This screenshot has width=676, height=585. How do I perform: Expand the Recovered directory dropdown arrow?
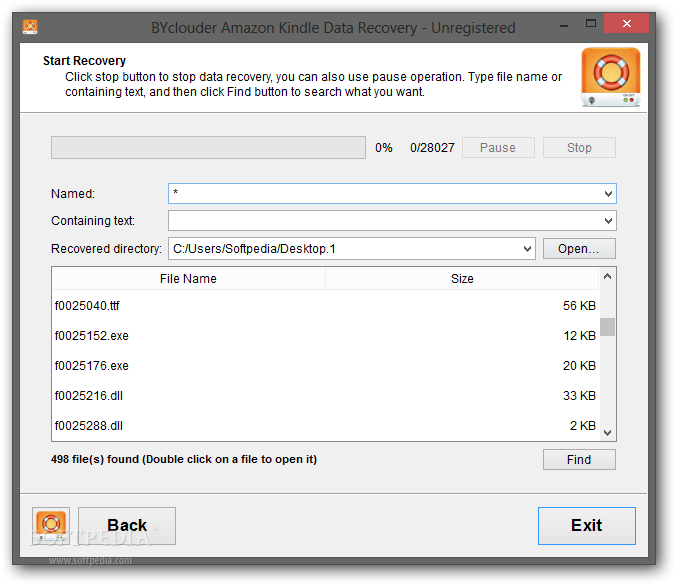point(527,249)
